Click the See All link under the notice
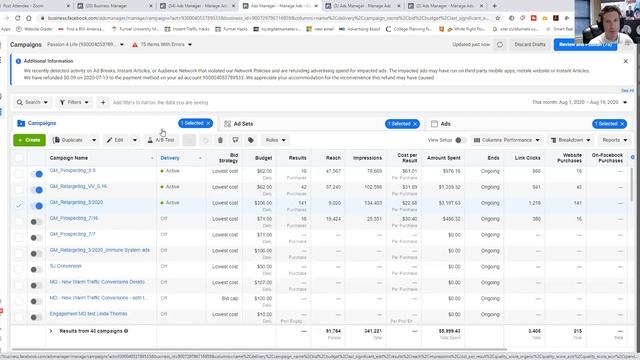This screenshot has height=360, width=640. 627,91
